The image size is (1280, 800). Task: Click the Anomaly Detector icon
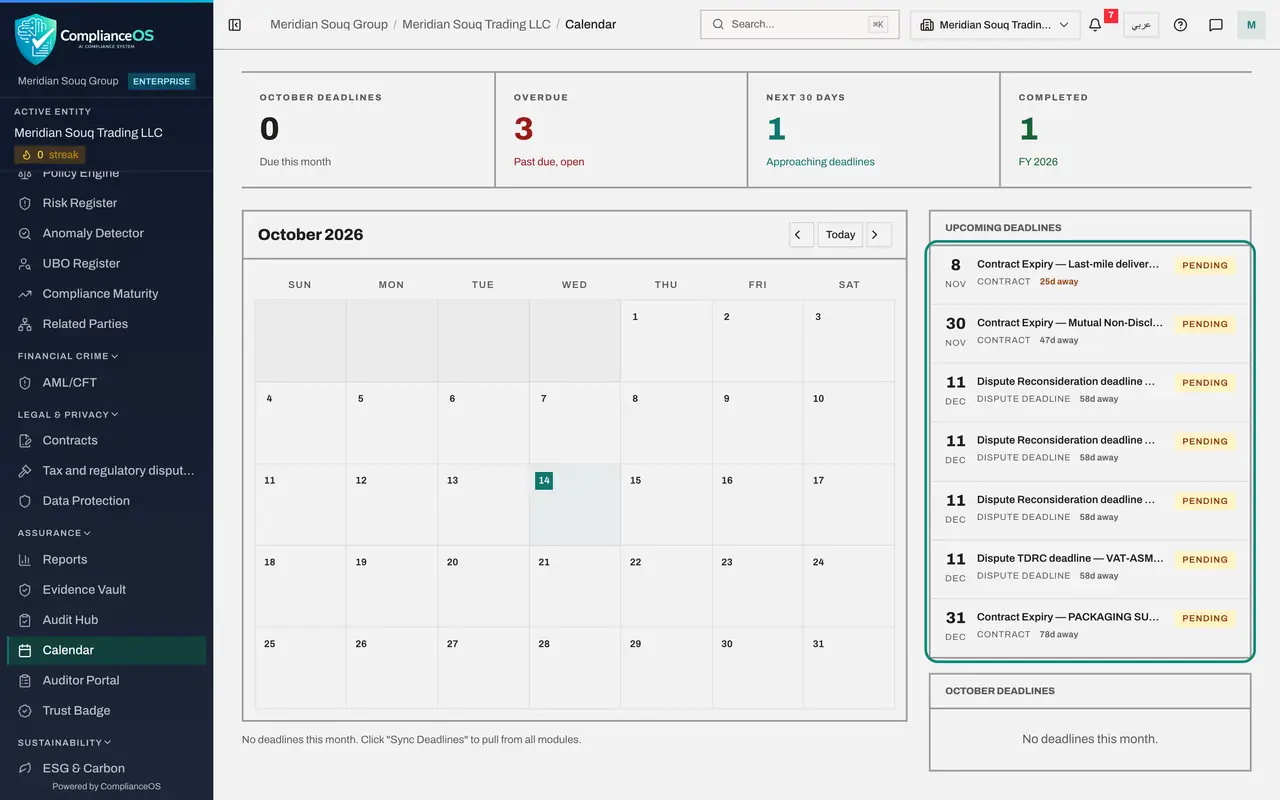pos(25,233)
